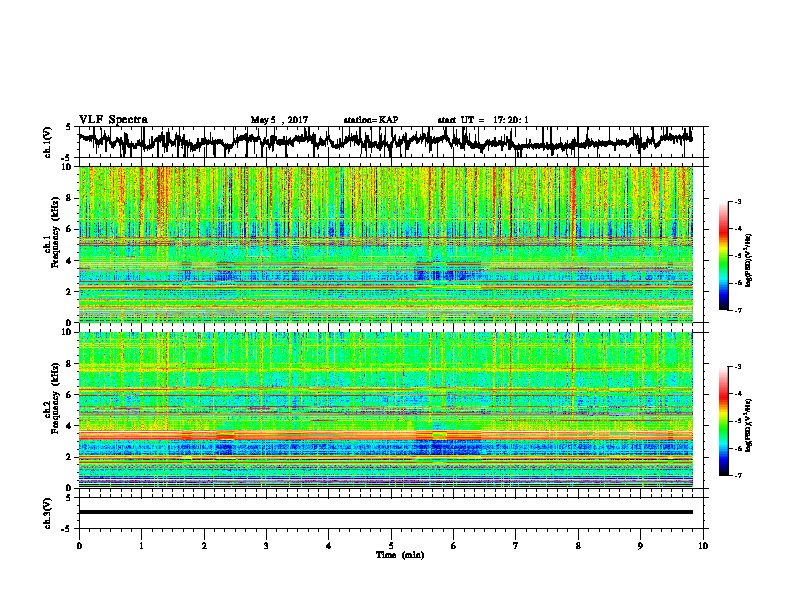Image resolution: width=792 pixels, height=612 pixels.
Task: Click the ch.1 black voltage waveform trace
Action: click(x=385, y=141)
